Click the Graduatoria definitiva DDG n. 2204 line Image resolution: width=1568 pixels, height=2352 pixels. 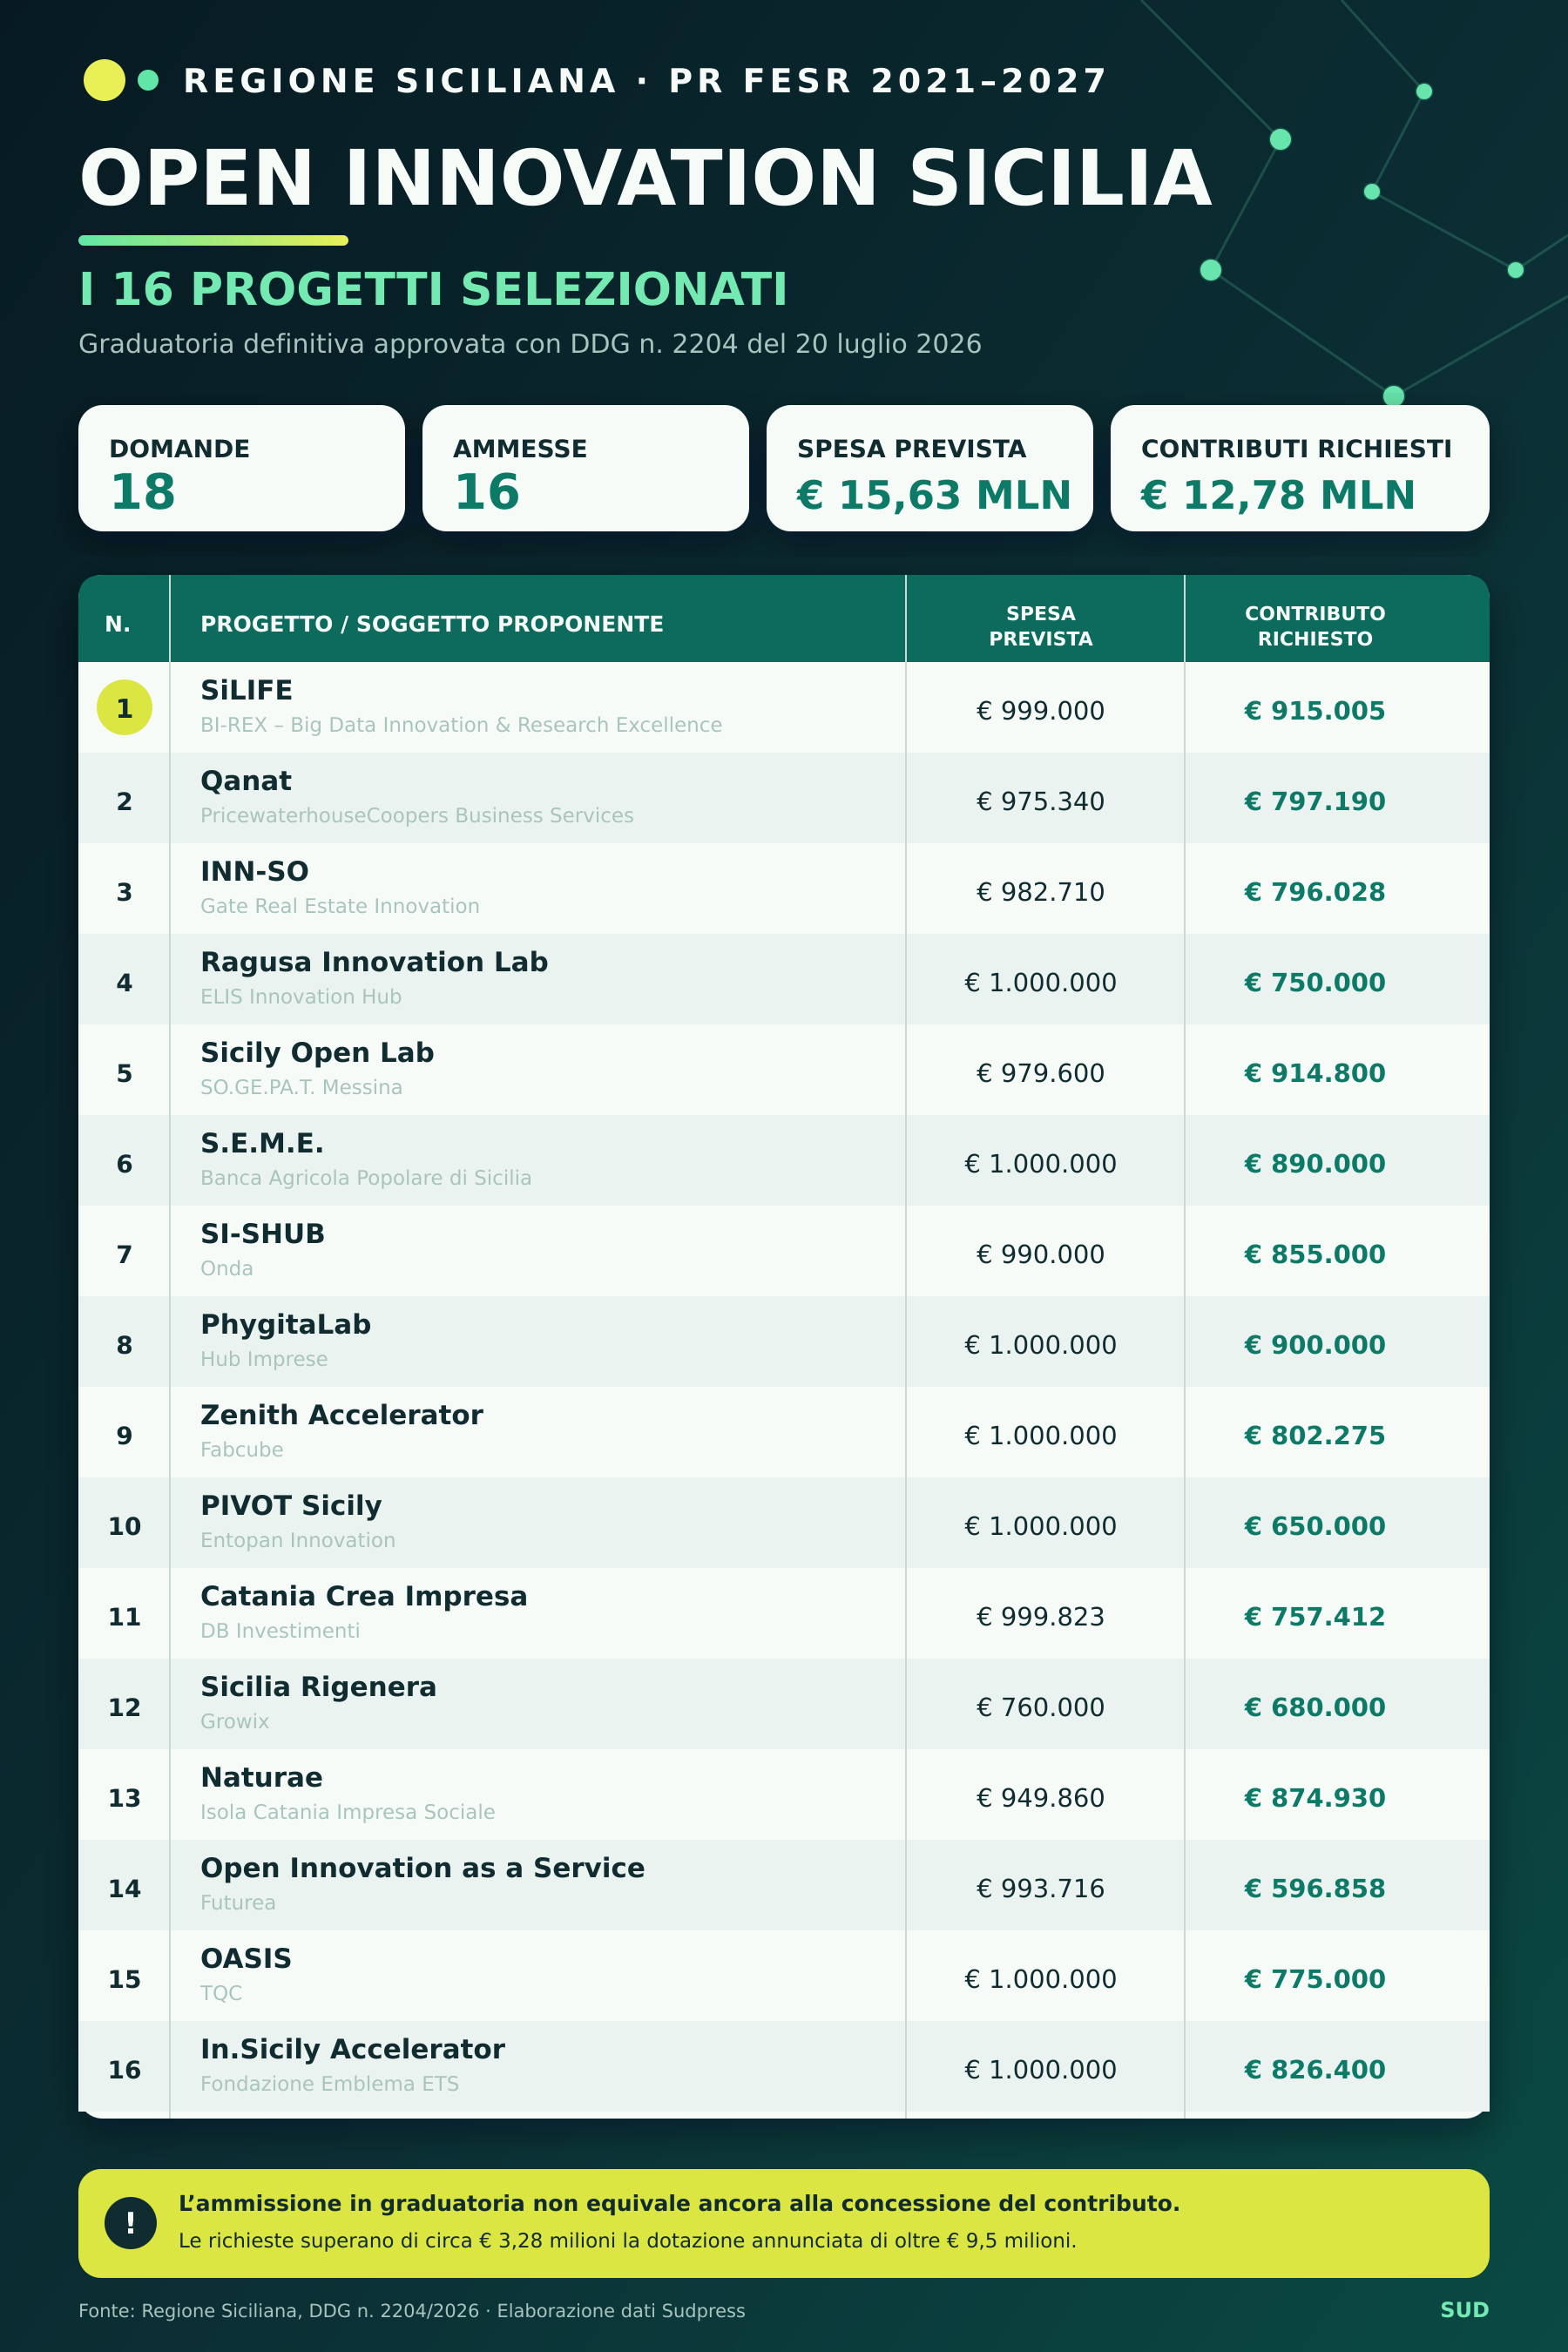(x=530, y=344)
